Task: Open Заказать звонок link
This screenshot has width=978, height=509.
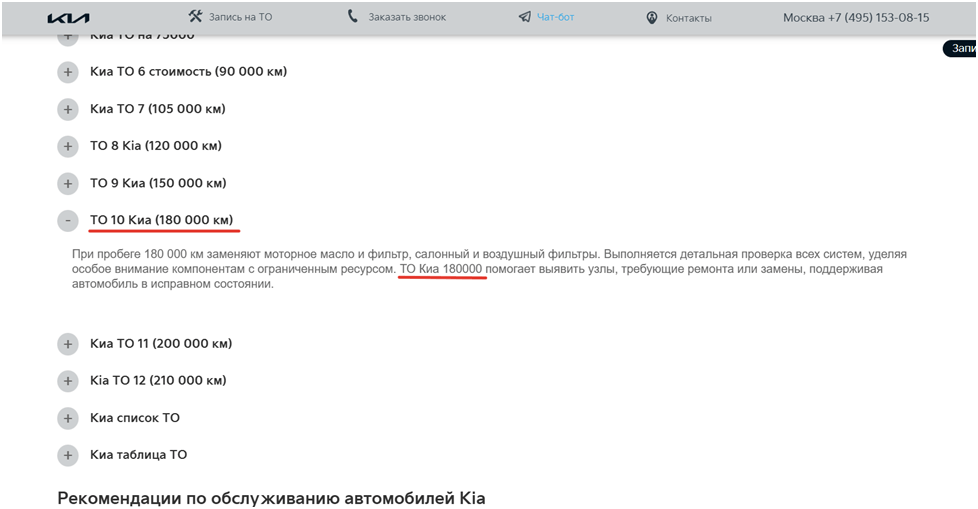Action: tap(407, 17)
